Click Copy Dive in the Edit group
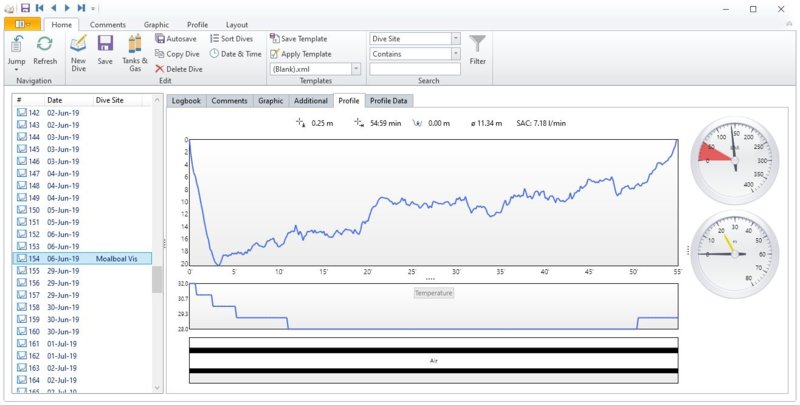Image resolution: width=800 pixels, height=406 pixels. click(178, 54)
